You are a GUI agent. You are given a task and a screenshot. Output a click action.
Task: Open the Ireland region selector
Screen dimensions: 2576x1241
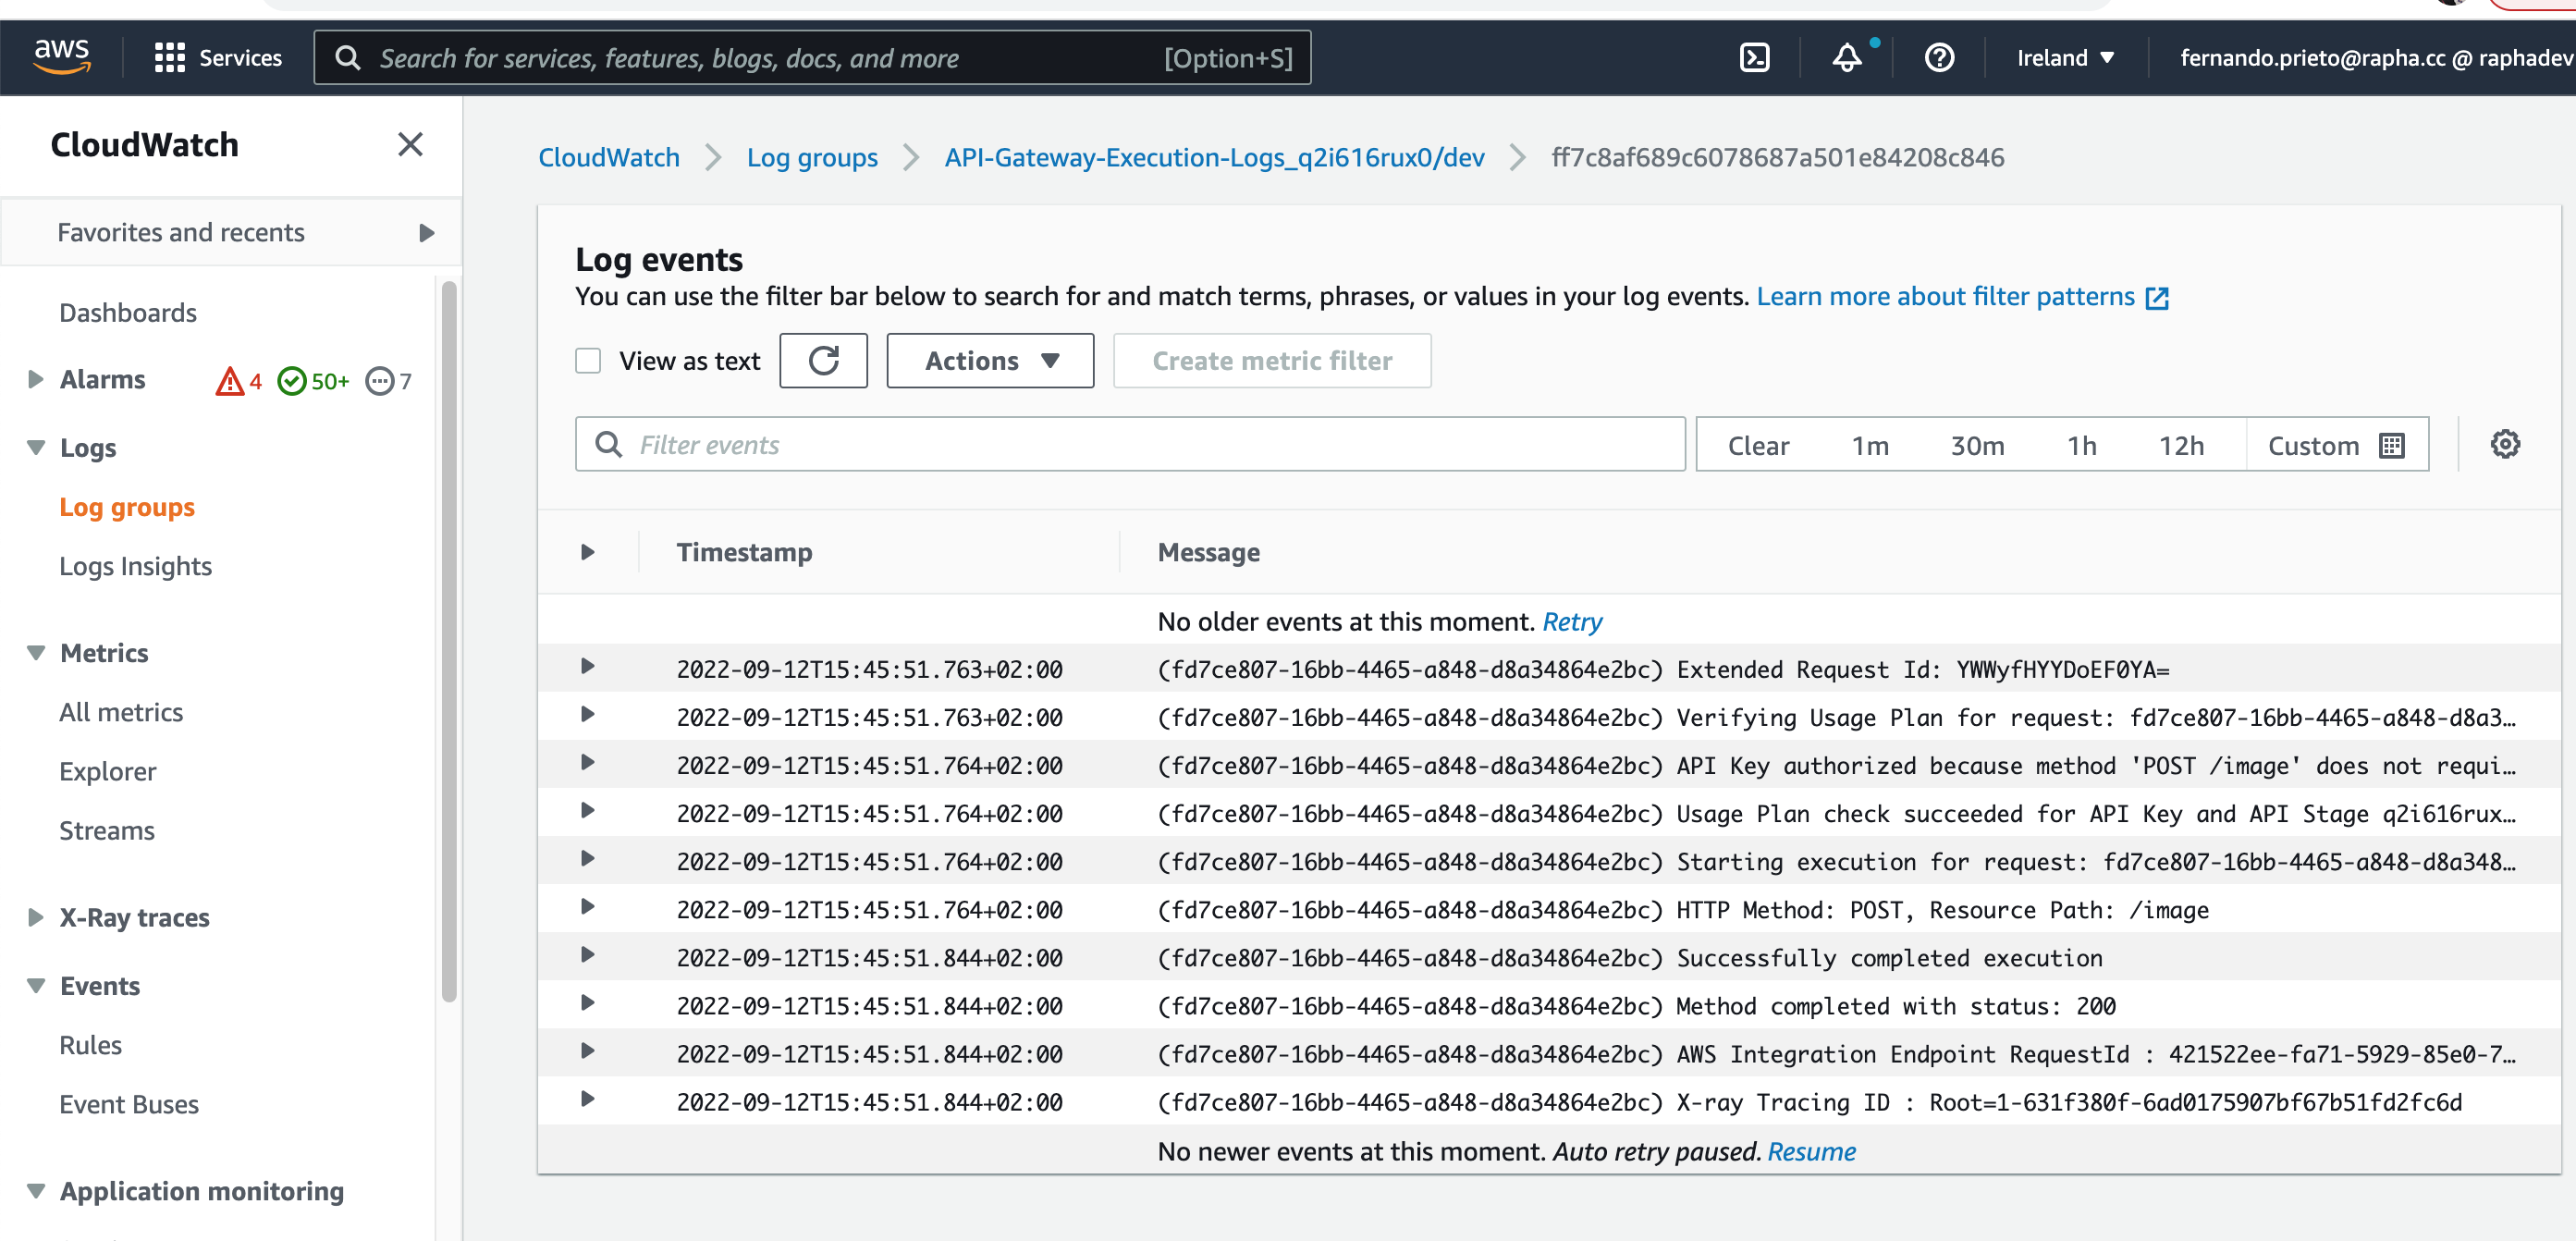coord(2064,58)
